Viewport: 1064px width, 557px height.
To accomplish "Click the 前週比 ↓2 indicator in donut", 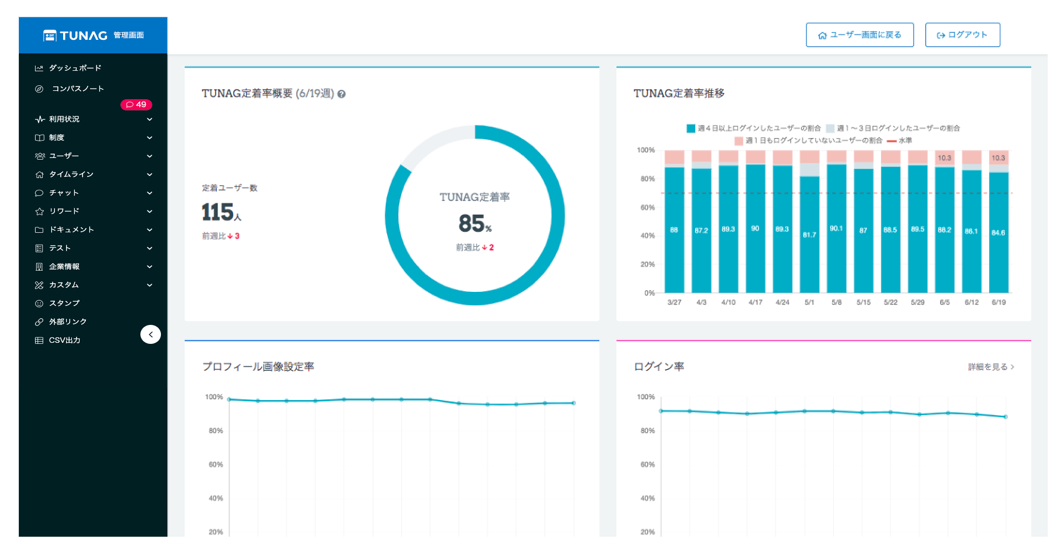I will pos(475,248).
